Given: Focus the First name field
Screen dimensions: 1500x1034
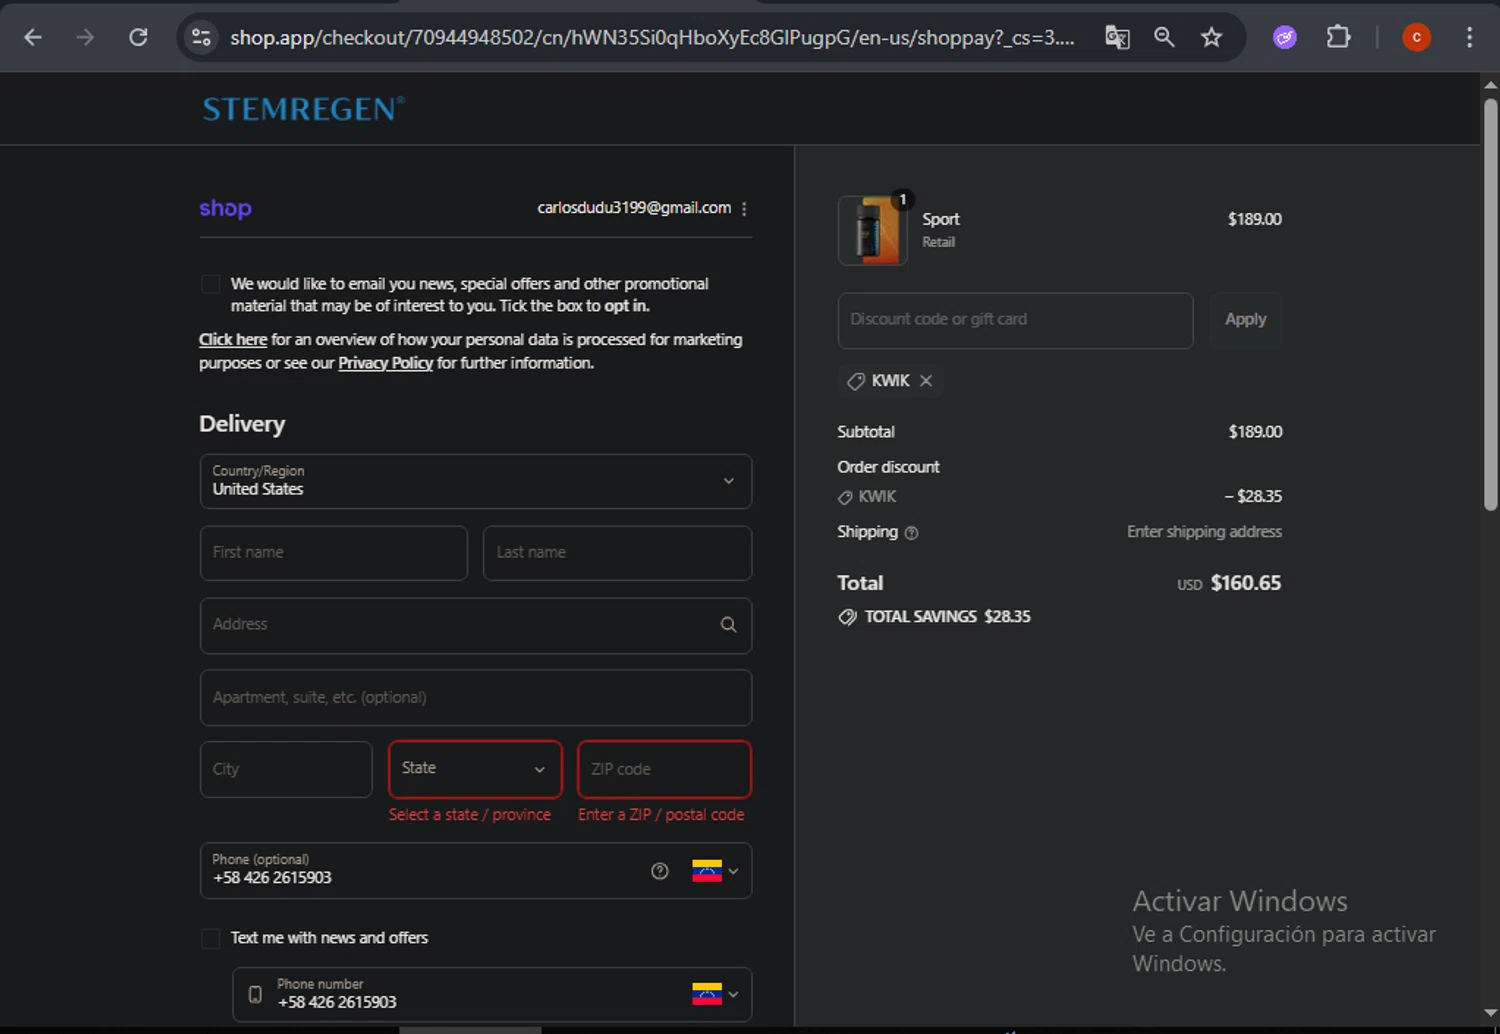Looking at the screenshot, I should coord(334,553).
